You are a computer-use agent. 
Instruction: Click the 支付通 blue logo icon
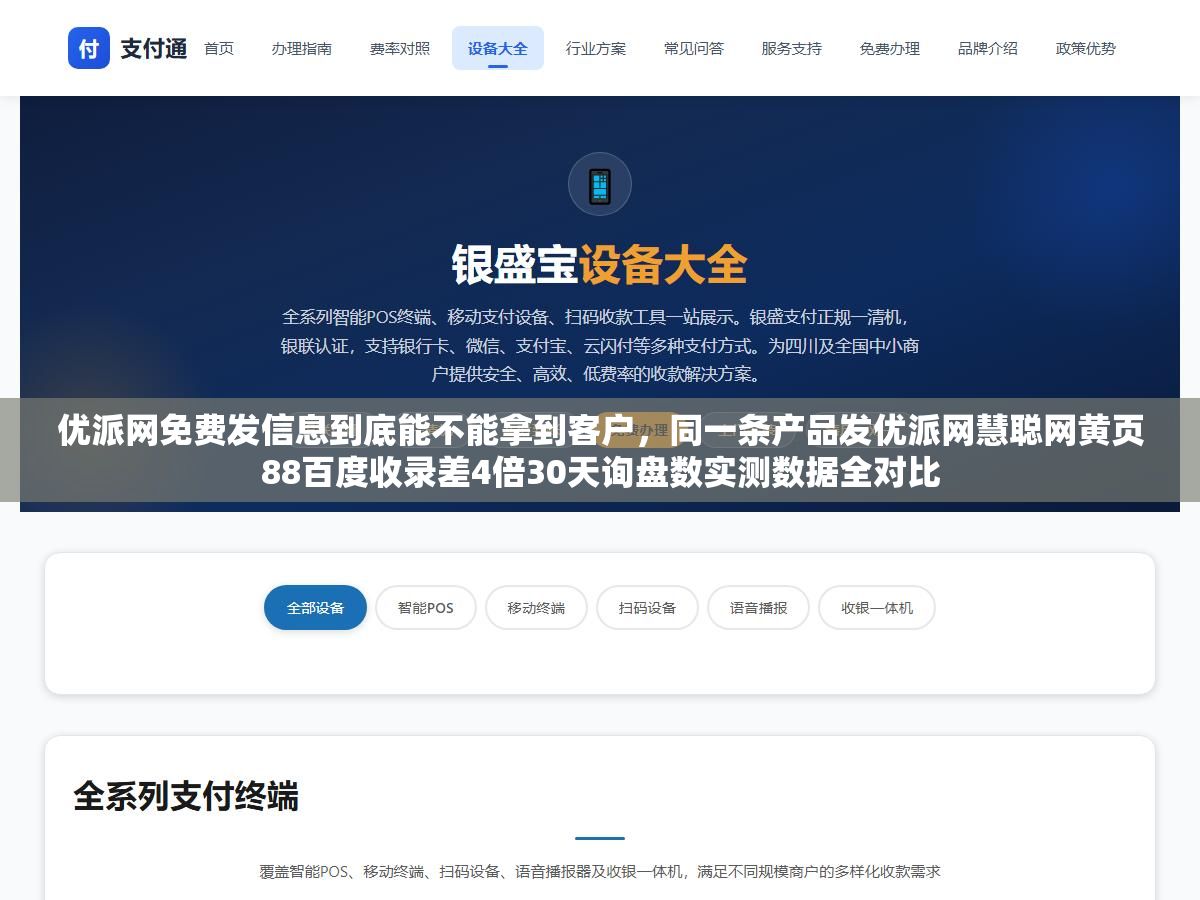coord(89,48)
